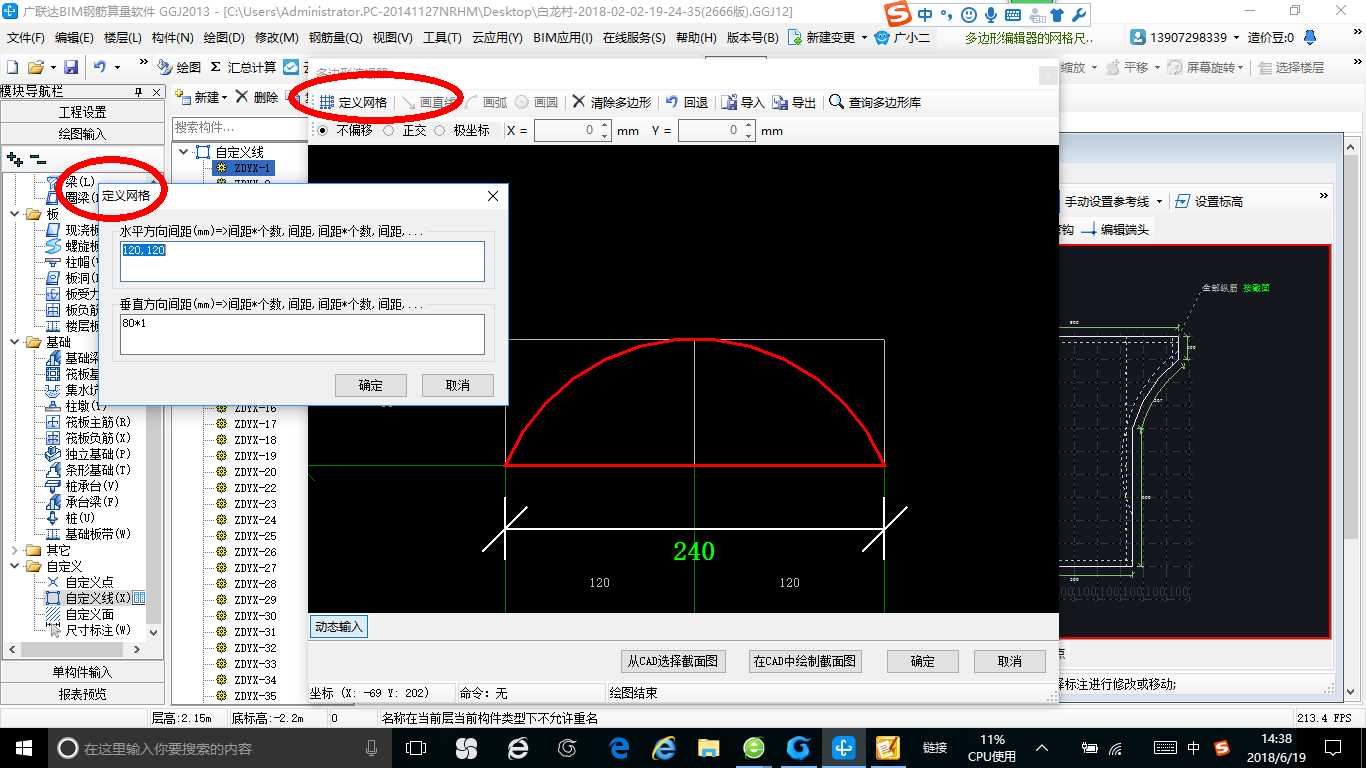Screen dimensions: 1366x768
Task: Select 自定义点 in navigation tree
Action: pyautogui.click(x=89, y=582)
